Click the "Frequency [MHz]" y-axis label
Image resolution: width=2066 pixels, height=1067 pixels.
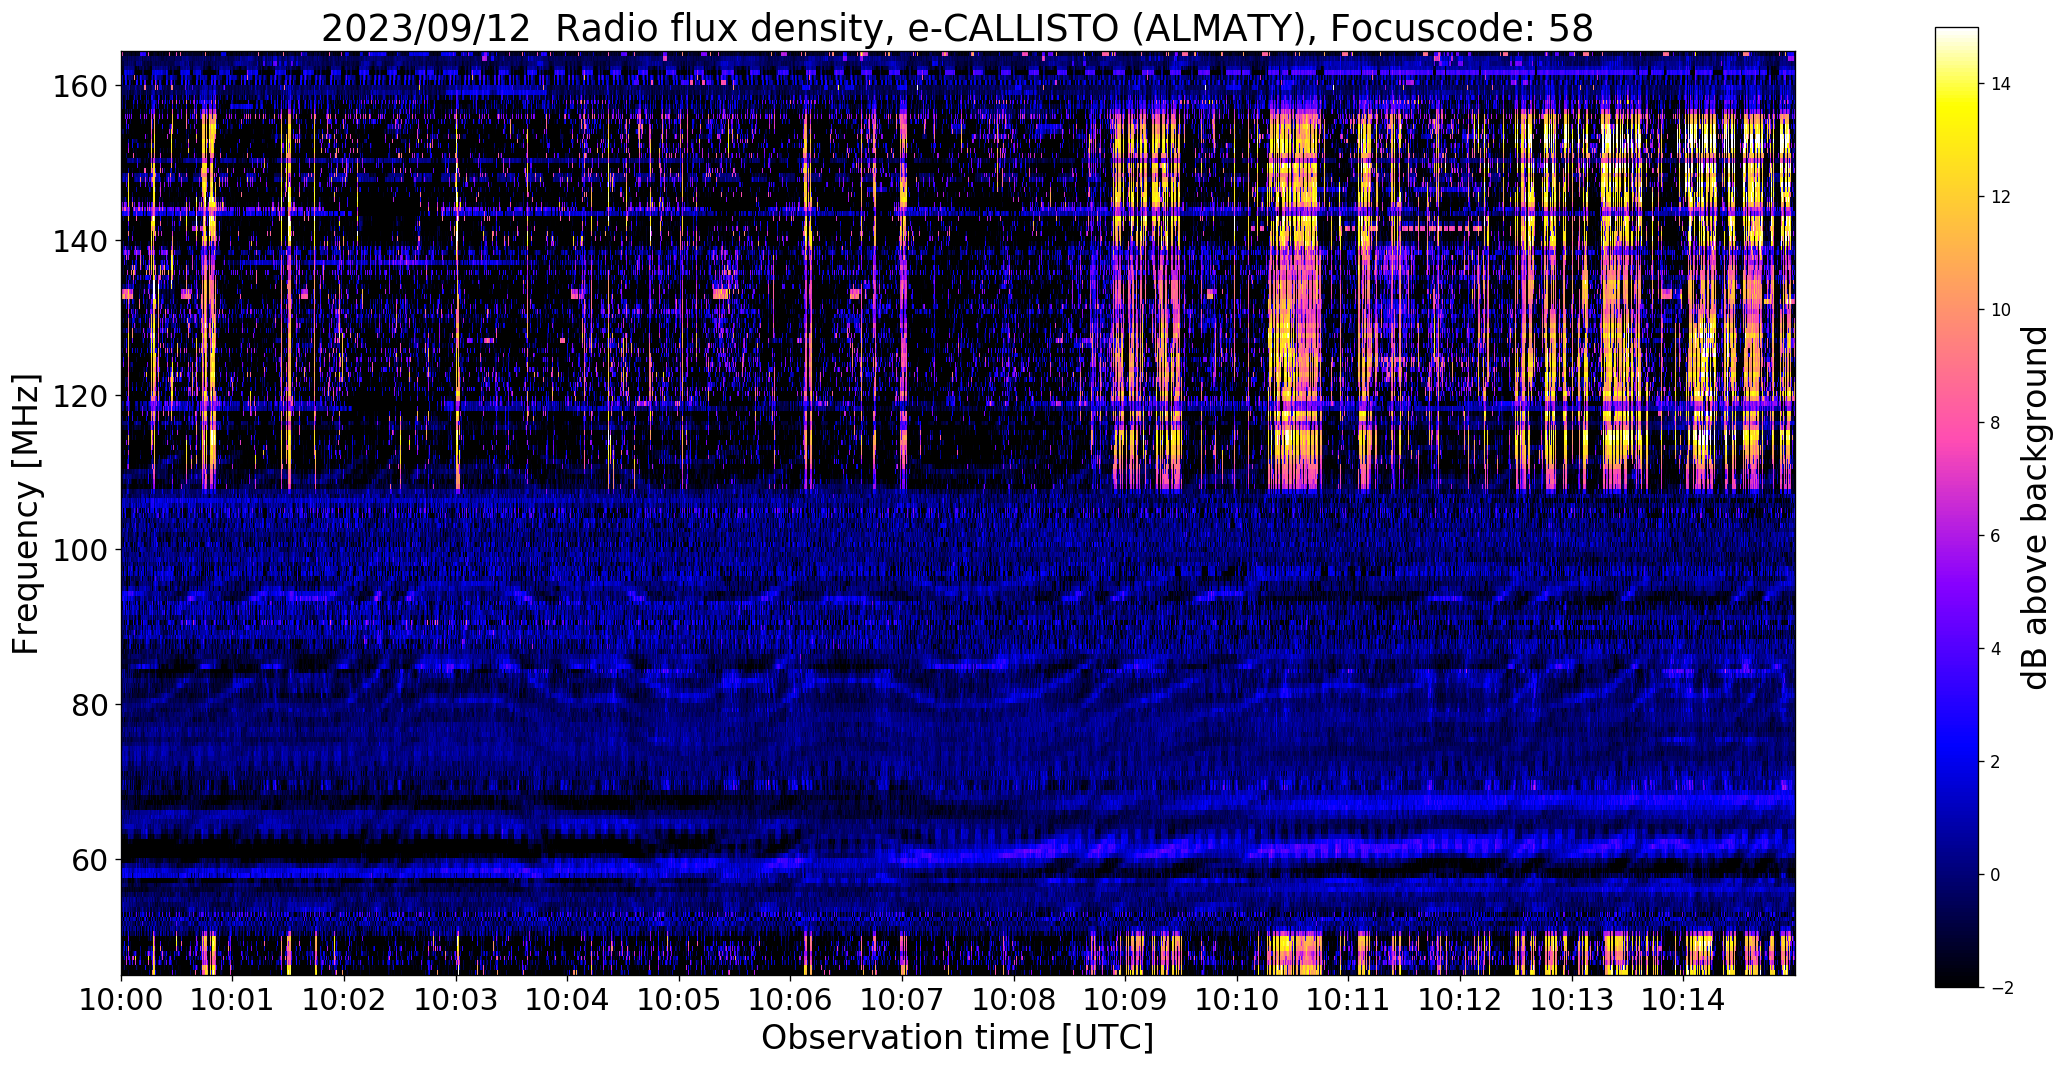pos(26,514)
